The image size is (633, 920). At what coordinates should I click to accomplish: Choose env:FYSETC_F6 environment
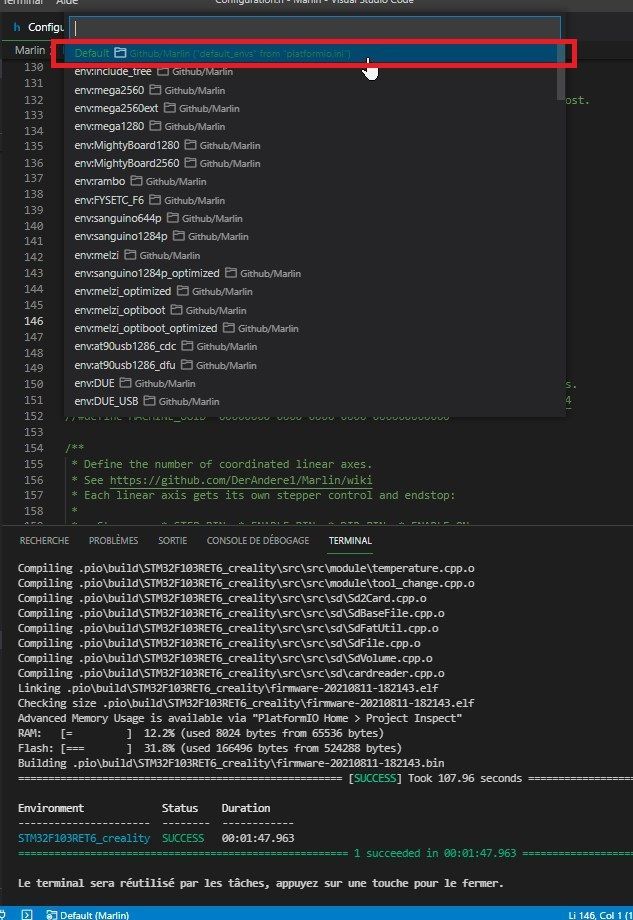[x=314, y=200]
